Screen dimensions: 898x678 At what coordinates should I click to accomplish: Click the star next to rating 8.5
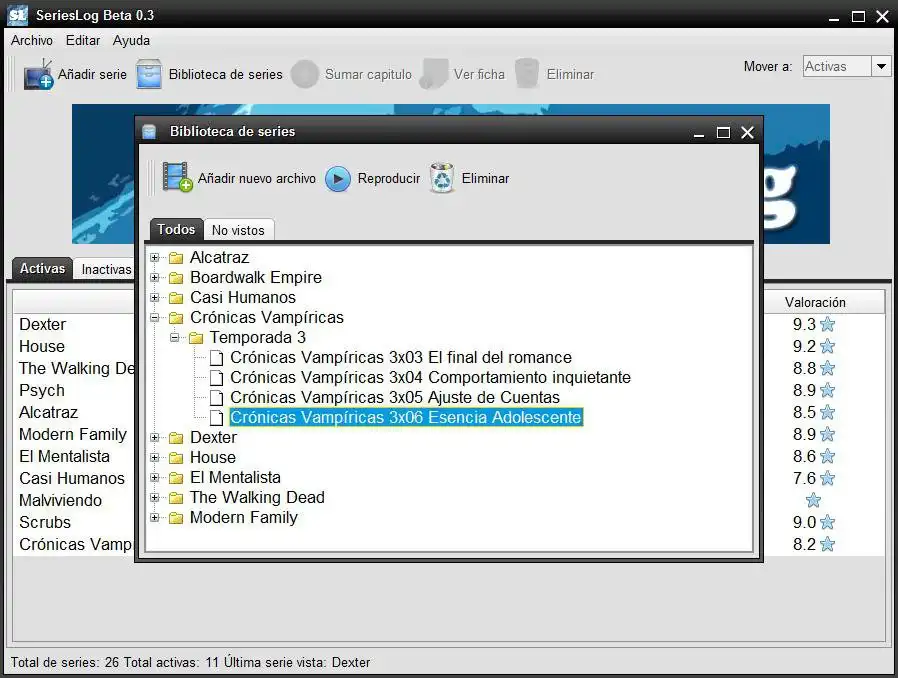[x=827, y=412]
